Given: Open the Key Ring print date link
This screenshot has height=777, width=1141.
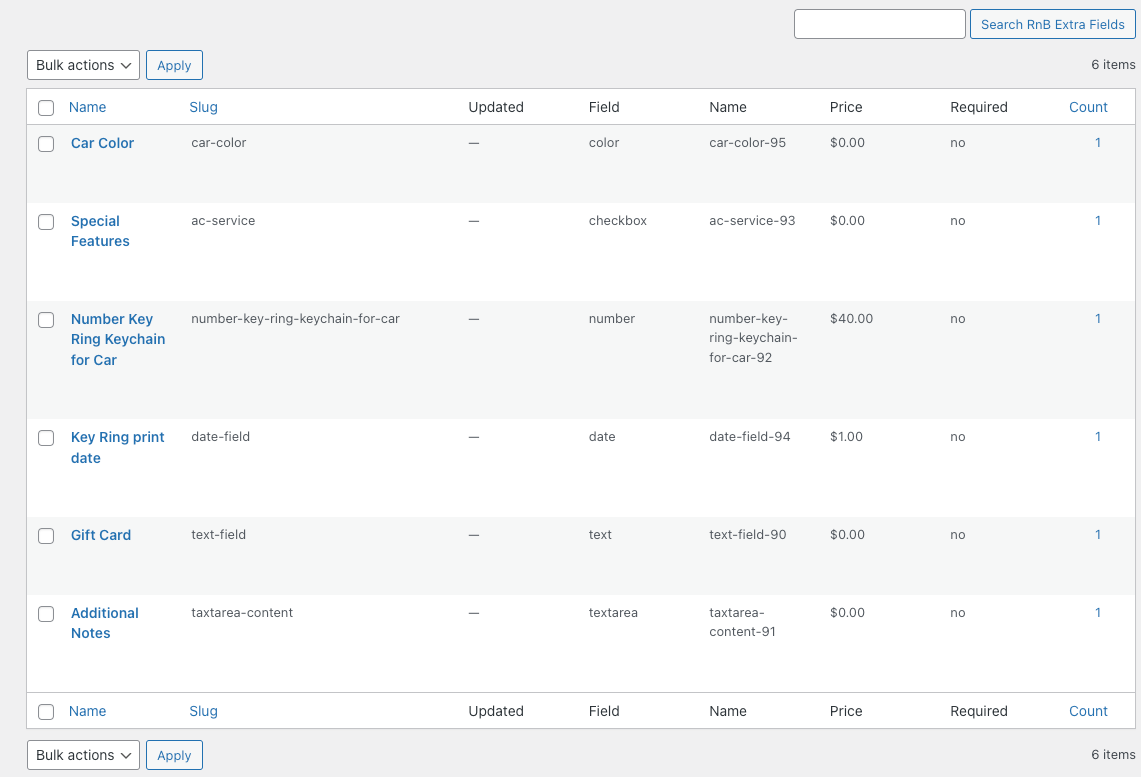Looking at the screenshot, I should click(x=117, y=447).
